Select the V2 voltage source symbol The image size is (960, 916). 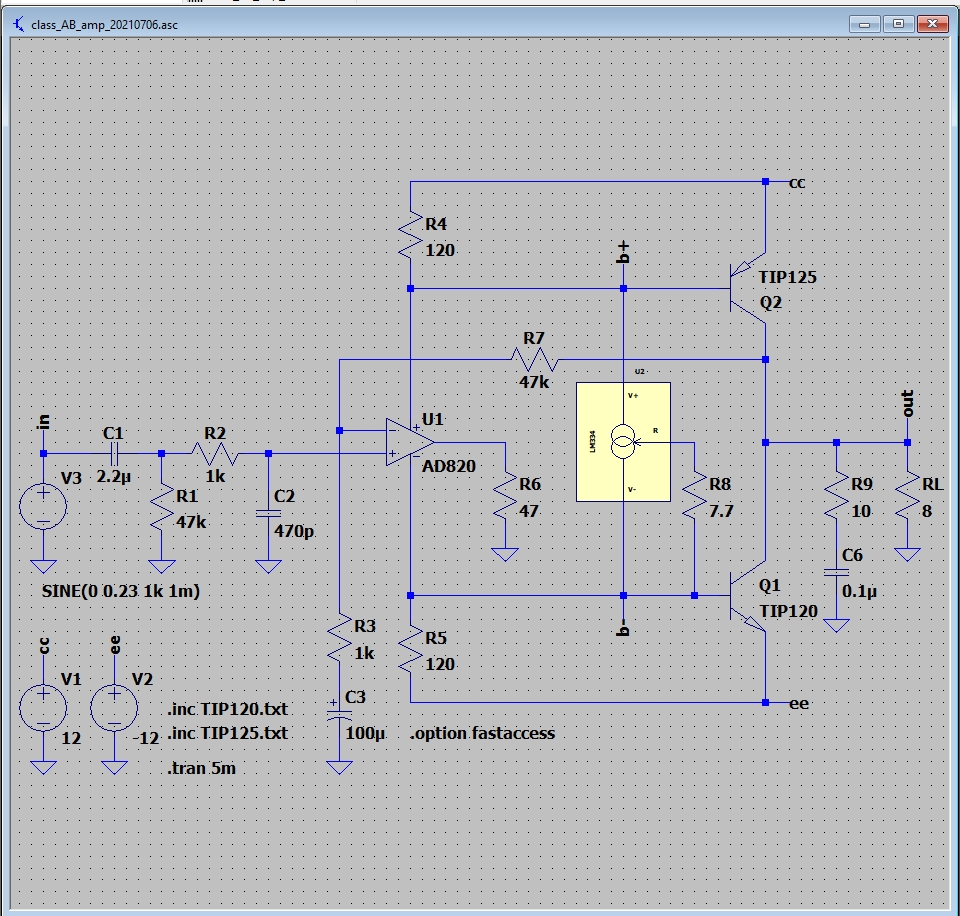point(114,708)
